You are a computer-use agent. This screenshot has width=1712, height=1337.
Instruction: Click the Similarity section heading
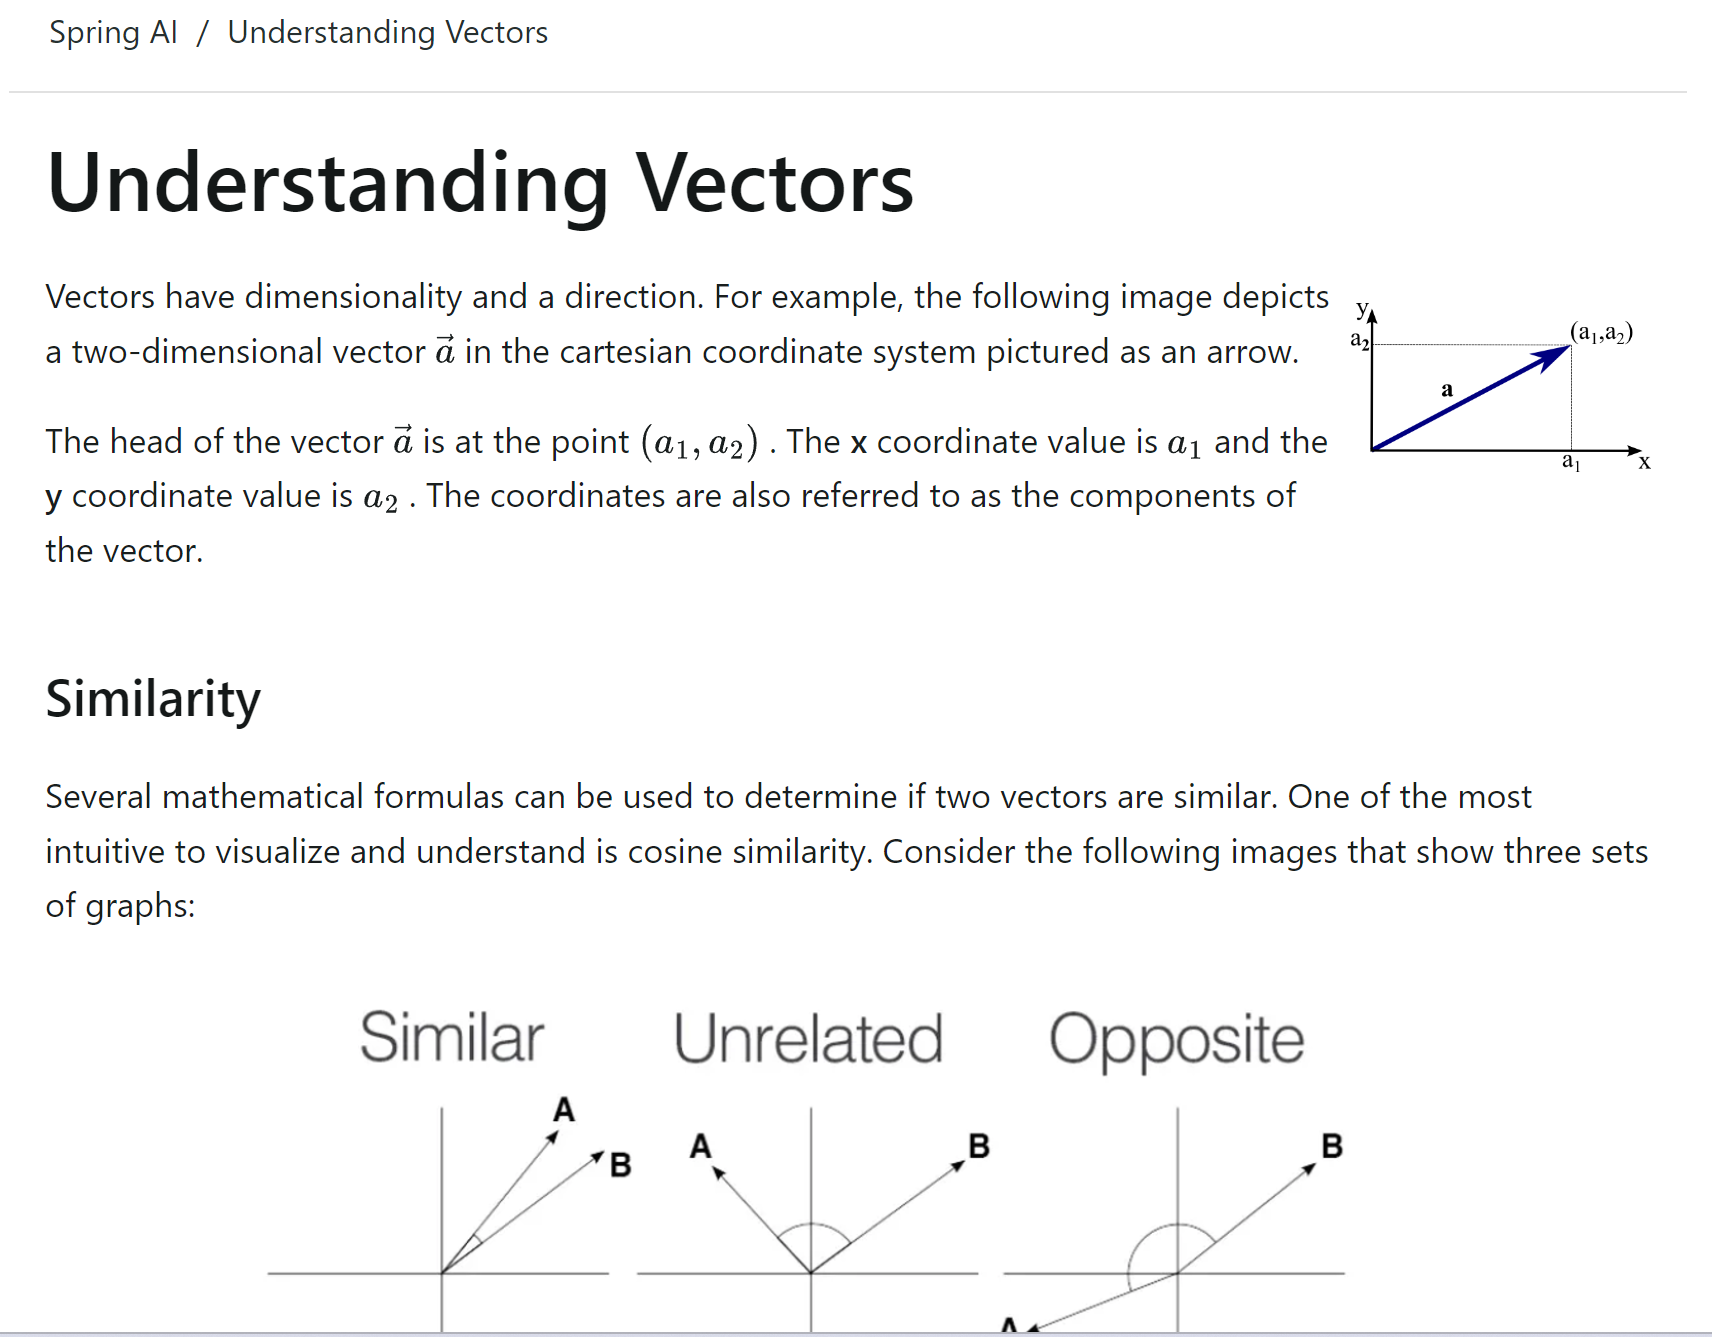tap(153, 698)
